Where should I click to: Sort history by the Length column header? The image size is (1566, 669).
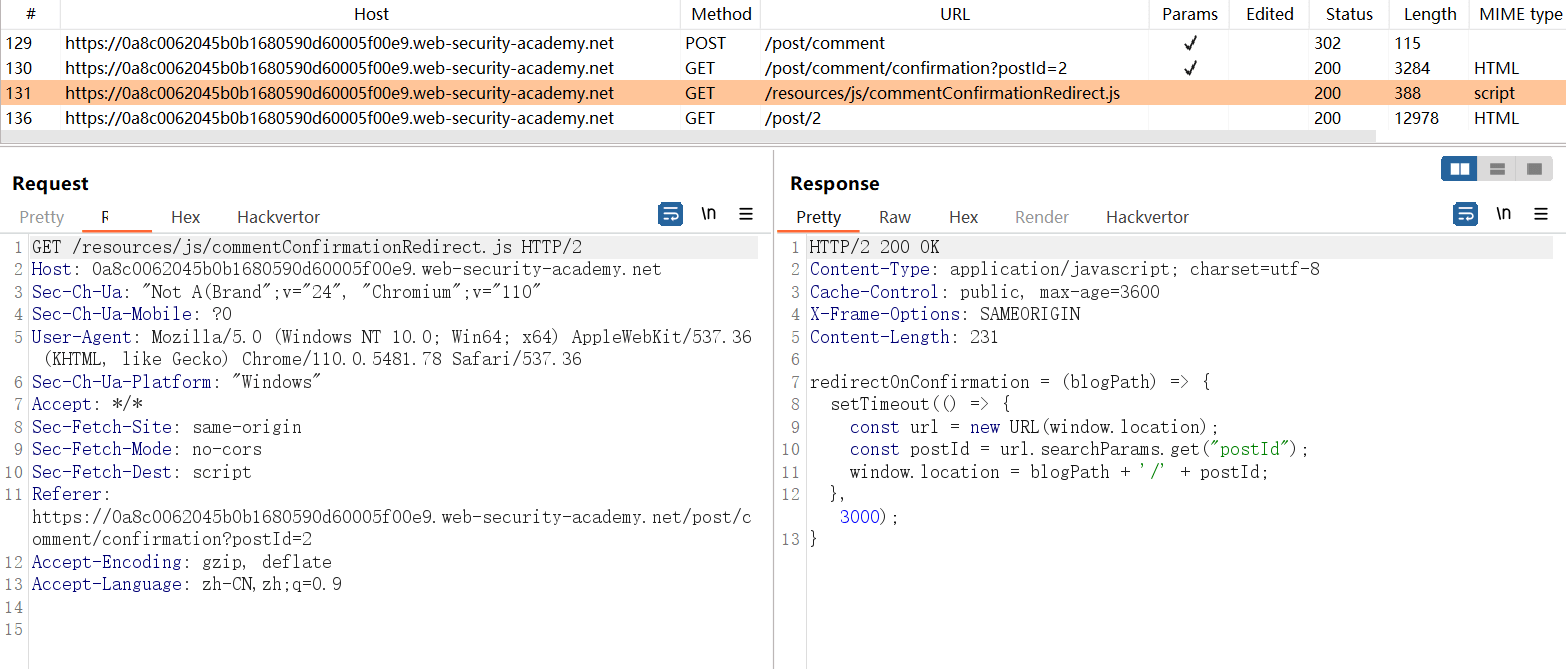click(1429, 14)
